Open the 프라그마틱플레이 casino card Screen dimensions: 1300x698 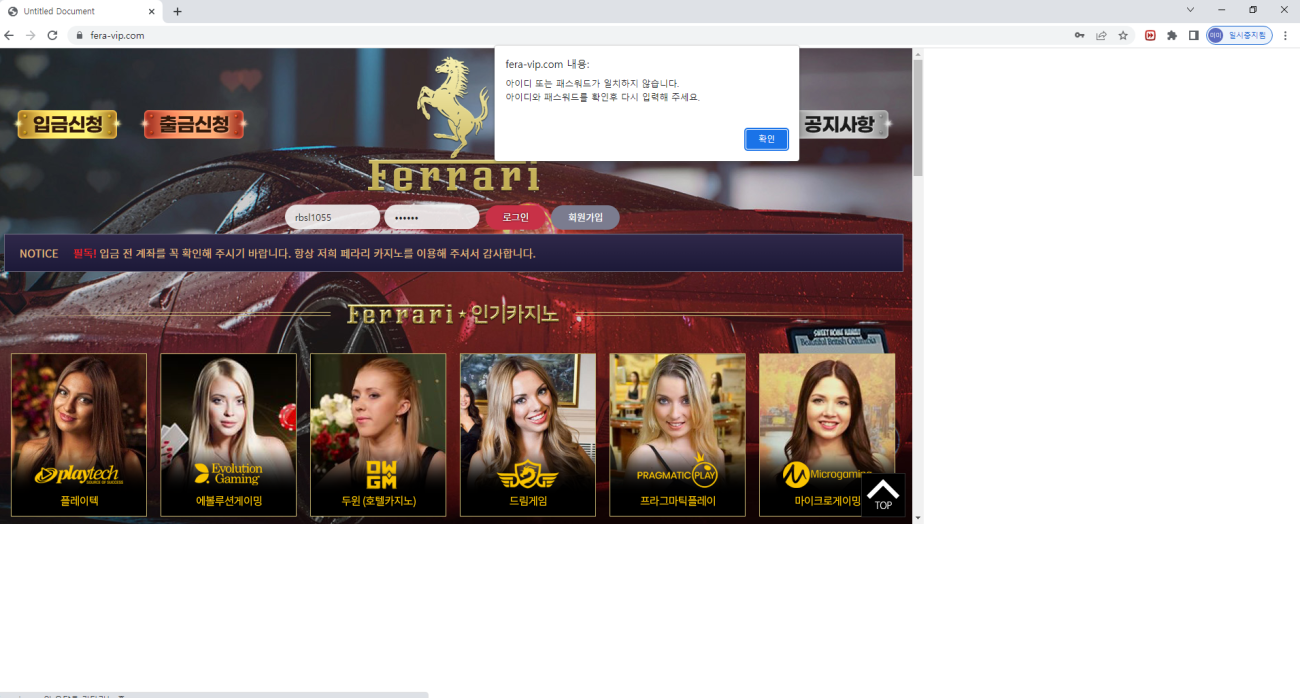[677, 435]
